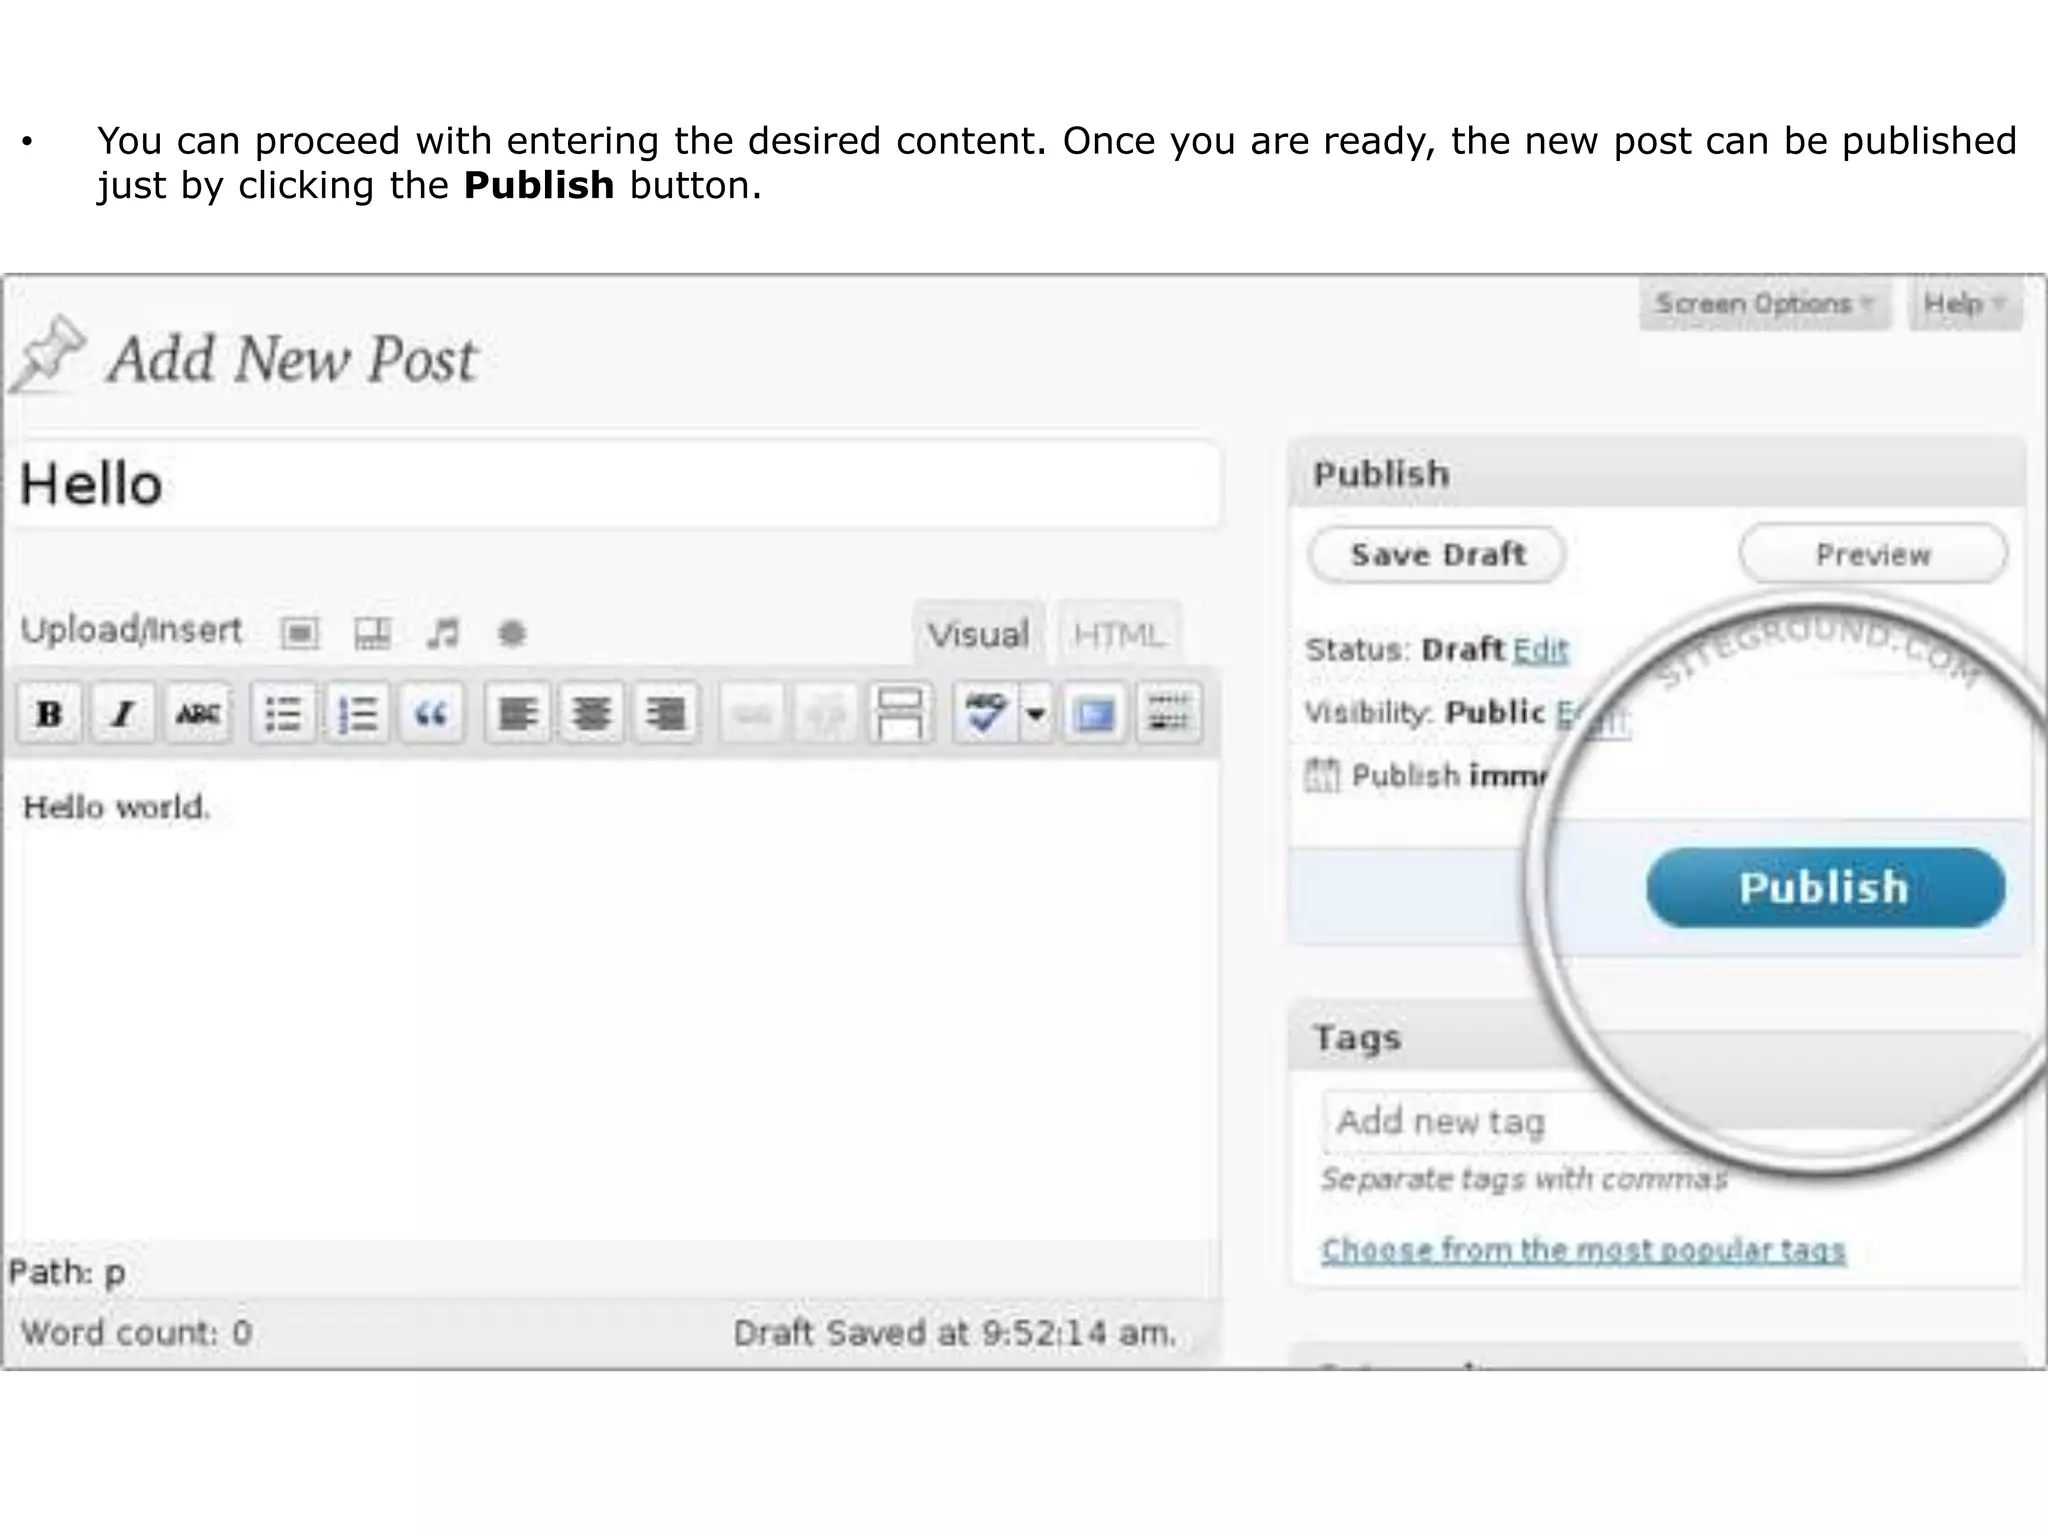This screenshot has height=1536, width=2048.
Task: Toggle the spellchecker
Action: click(x=986, y=713)
